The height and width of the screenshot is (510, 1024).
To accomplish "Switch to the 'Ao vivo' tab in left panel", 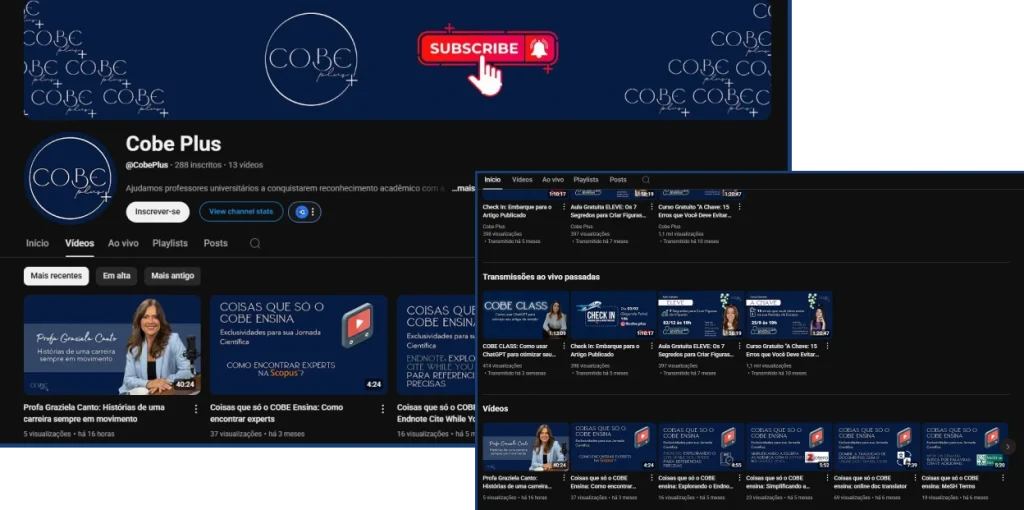I will (123, 243).
